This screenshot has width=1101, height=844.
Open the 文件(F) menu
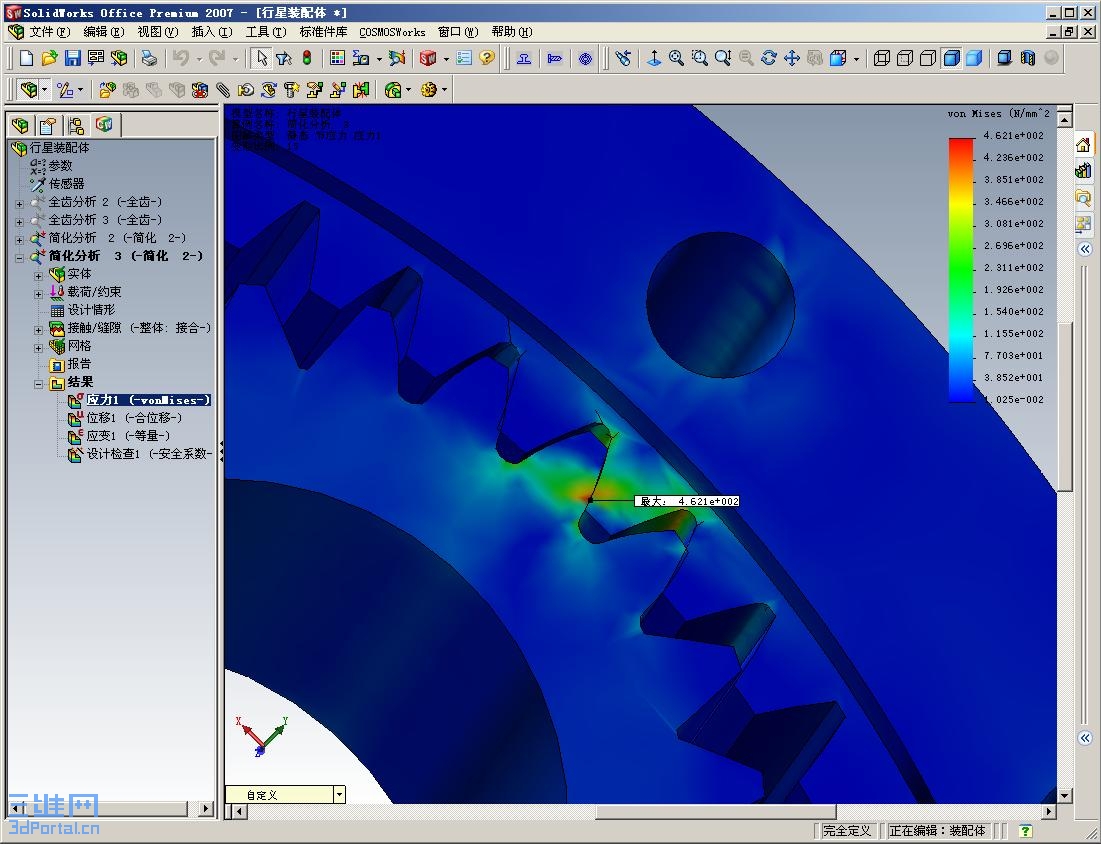point(49,32)
